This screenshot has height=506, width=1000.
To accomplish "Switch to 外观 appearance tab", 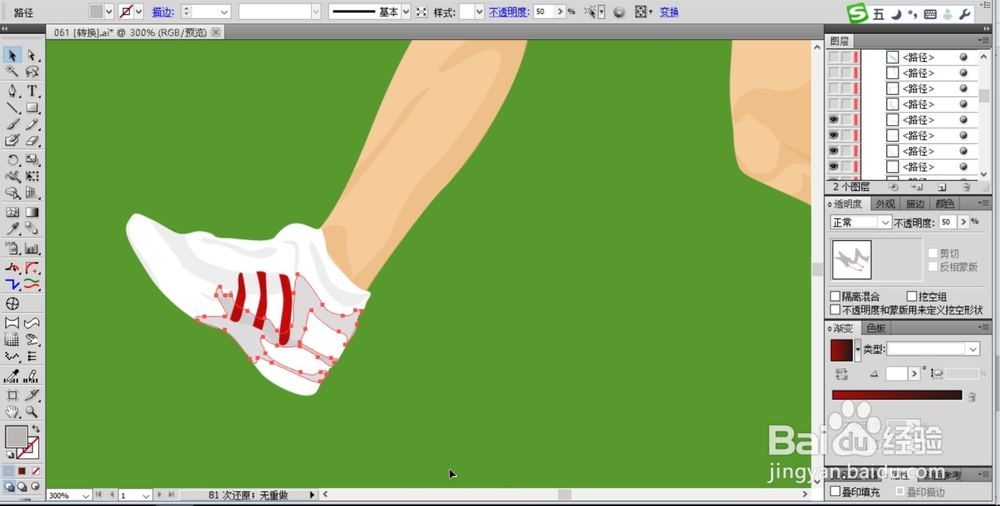I will (885, 204).
